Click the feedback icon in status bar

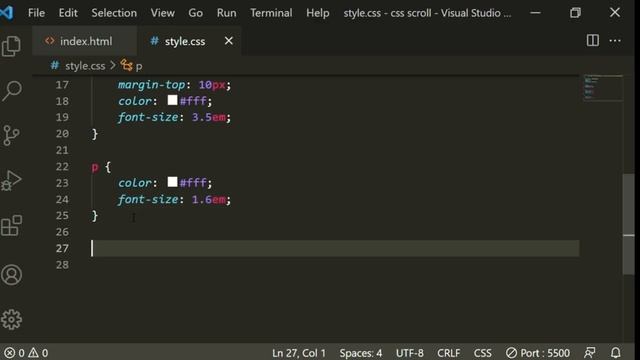(590, 352)
